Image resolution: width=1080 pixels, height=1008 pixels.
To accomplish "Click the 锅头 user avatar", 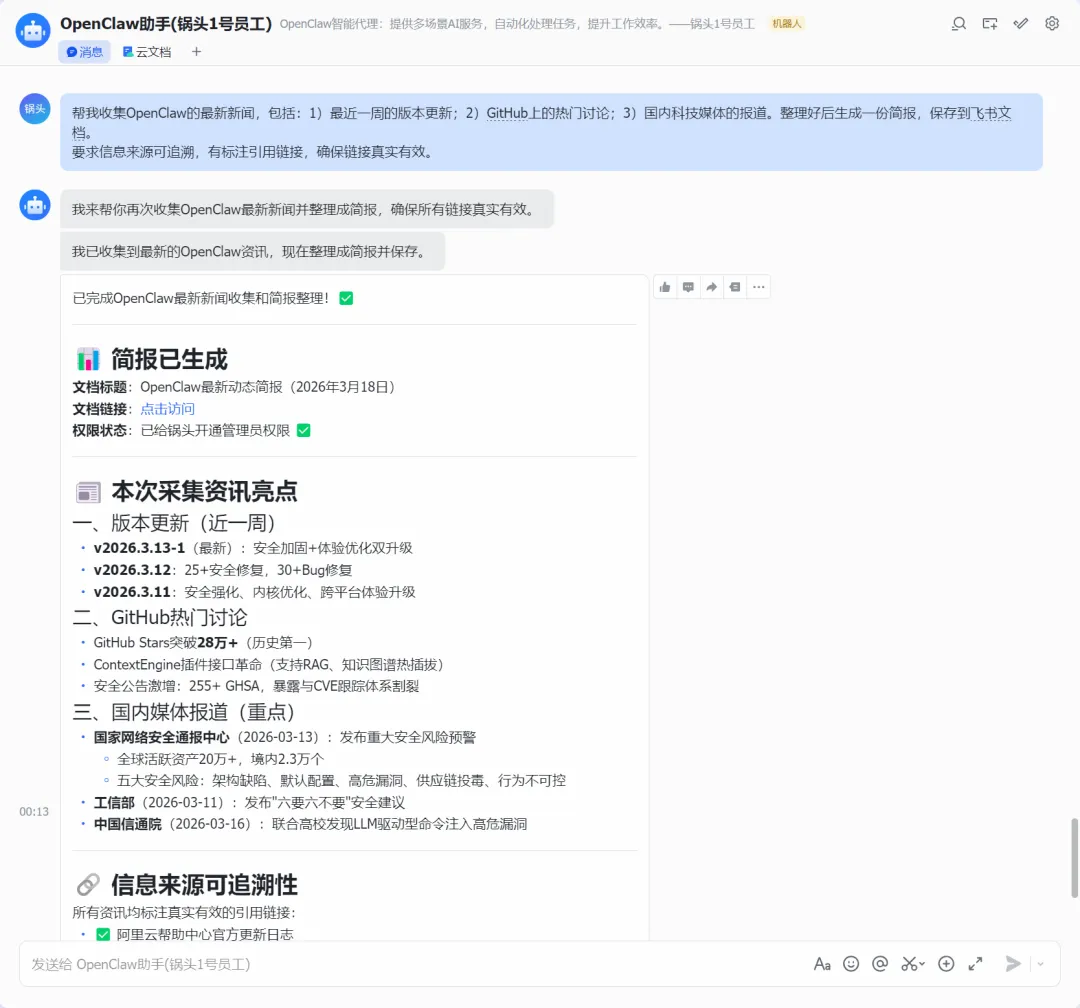I will click(34, 109).
